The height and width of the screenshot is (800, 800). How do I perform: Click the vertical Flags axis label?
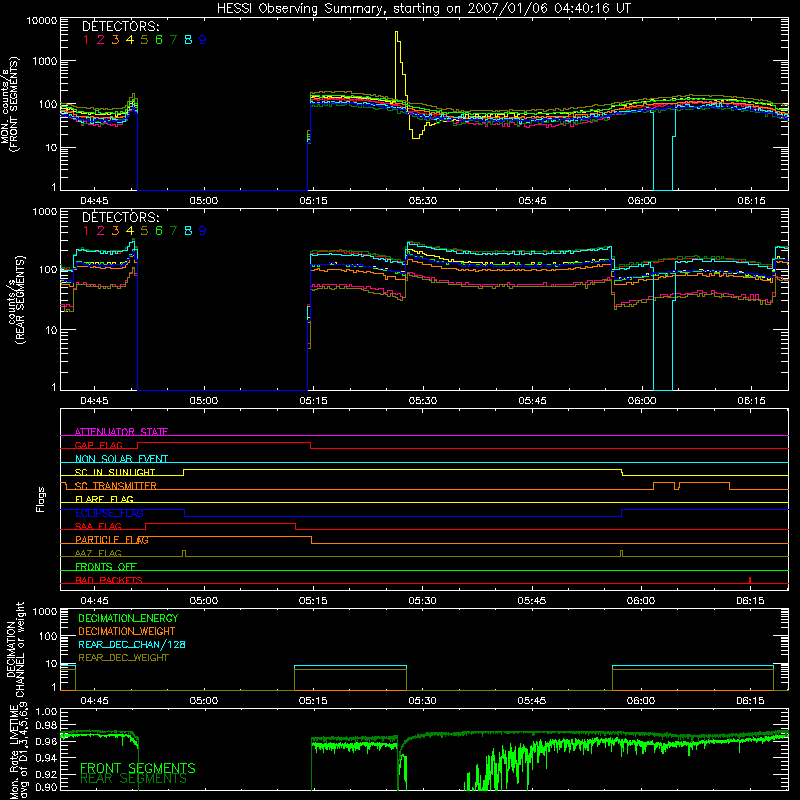(40, 499)
